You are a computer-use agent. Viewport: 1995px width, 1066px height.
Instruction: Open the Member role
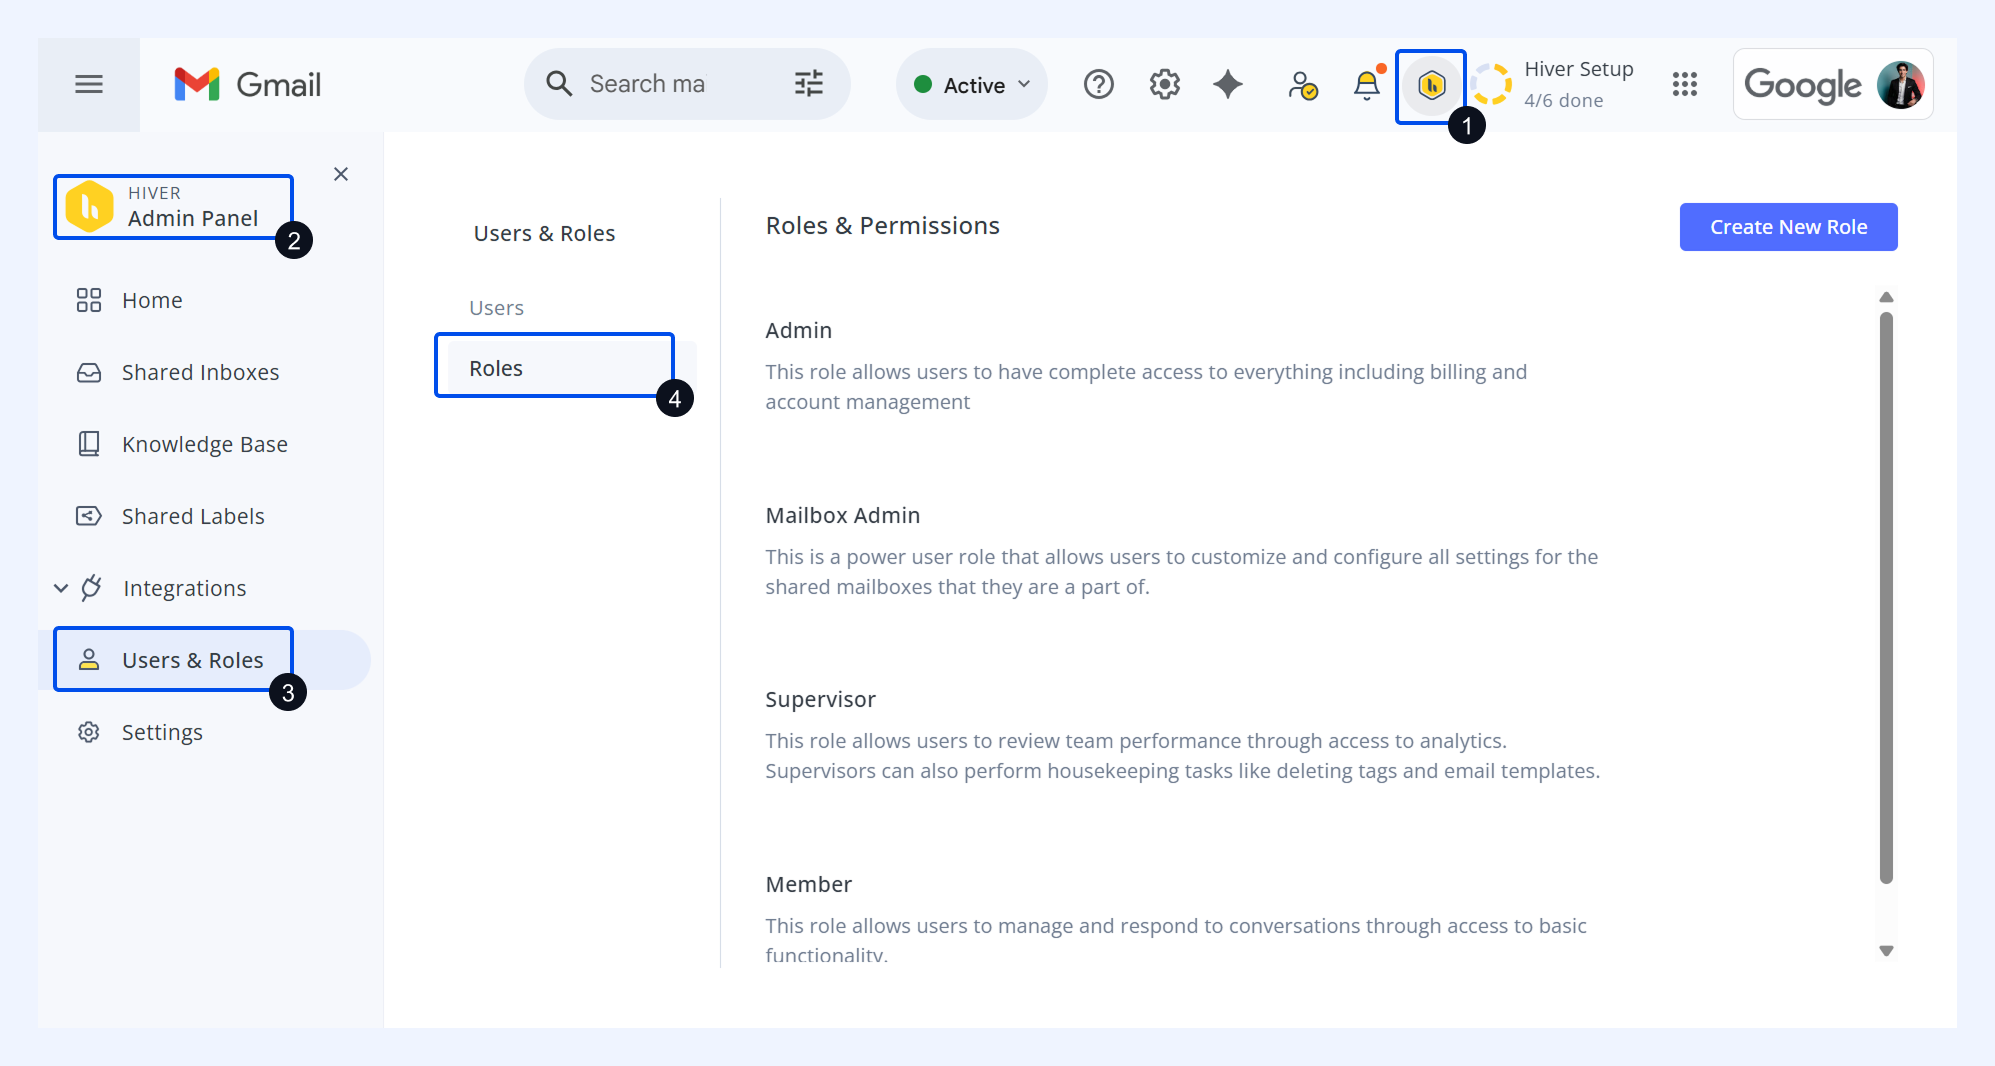click(x=809, y=885)
